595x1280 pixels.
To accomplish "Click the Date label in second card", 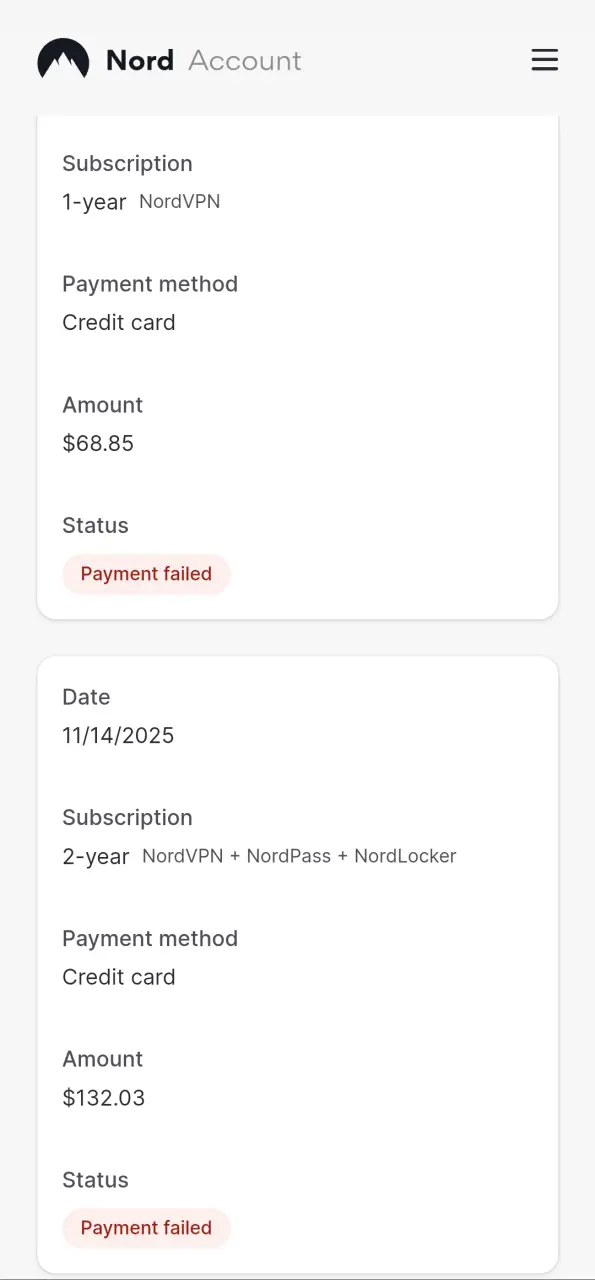I will 86,697.
